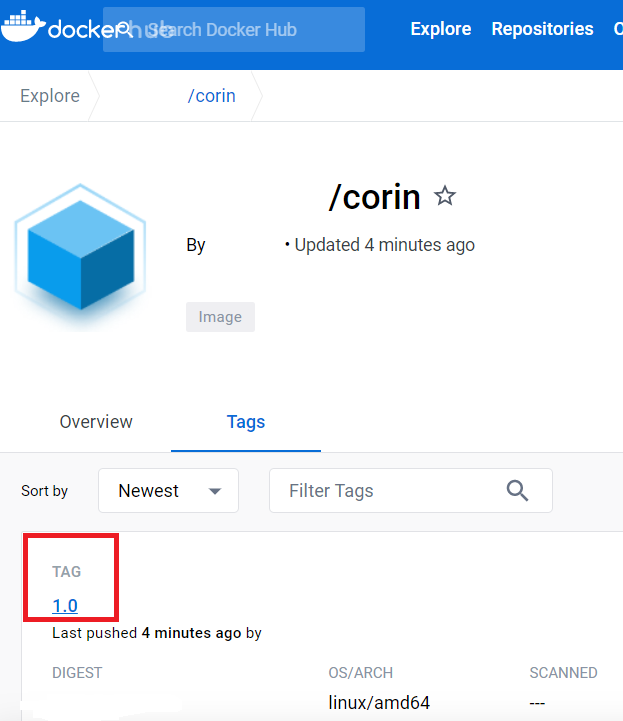The height and width of the screenshot is (721, 623).
Task: Click the Search Docker Hub field
Action: tap(234, 29)
